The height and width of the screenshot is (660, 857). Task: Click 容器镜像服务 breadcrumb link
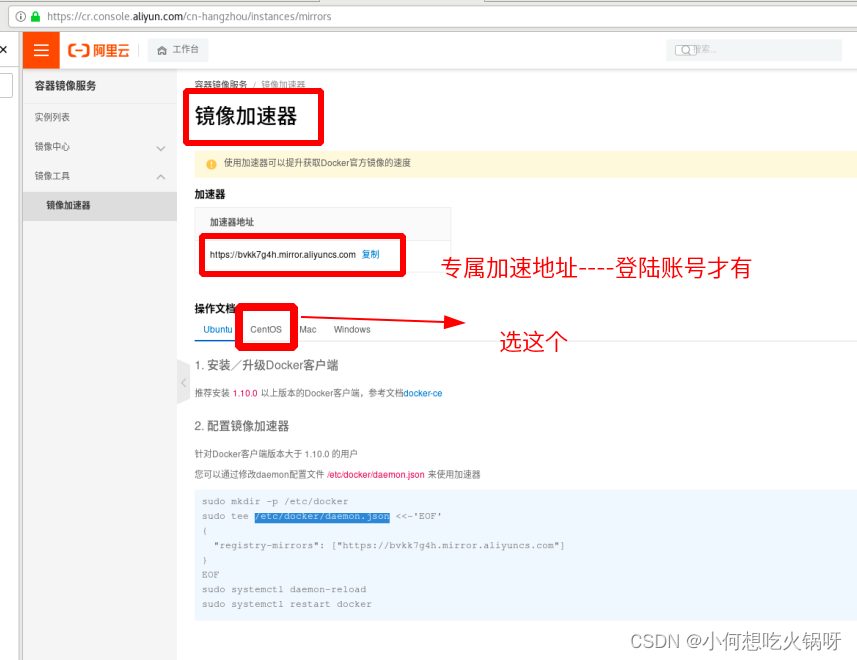click(221, 84)
